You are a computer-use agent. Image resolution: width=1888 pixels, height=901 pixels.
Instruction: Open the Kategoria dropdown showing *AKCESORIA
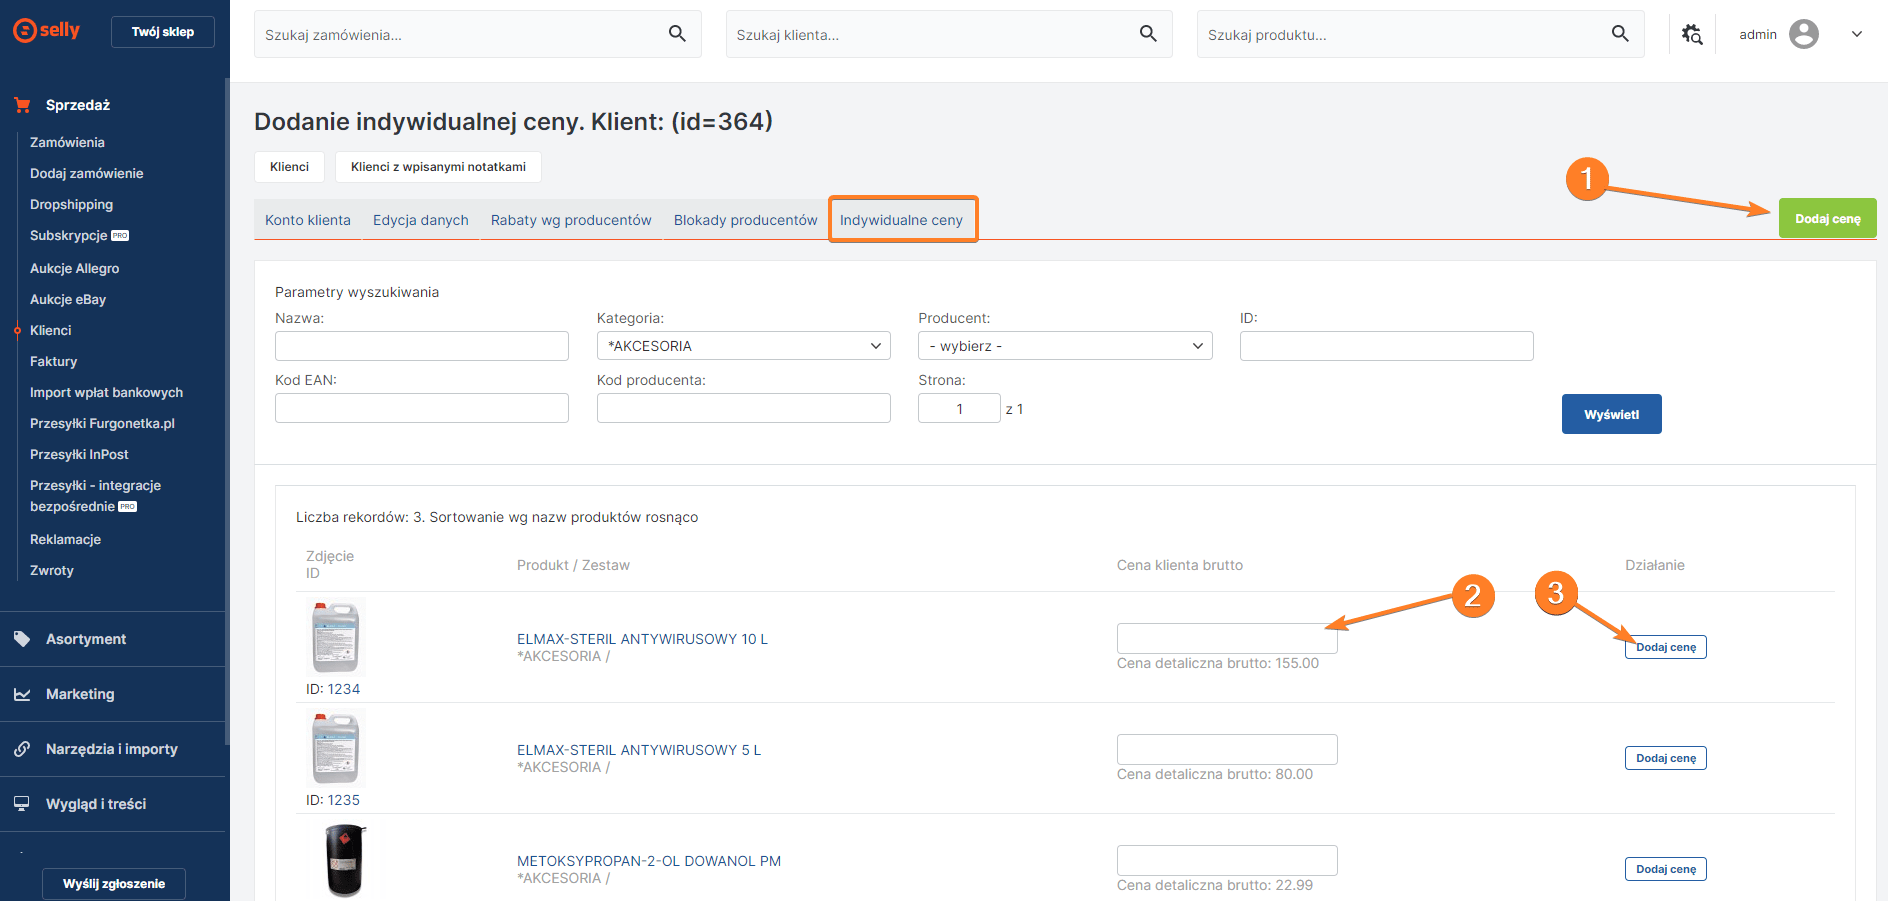tap(743, 346)
